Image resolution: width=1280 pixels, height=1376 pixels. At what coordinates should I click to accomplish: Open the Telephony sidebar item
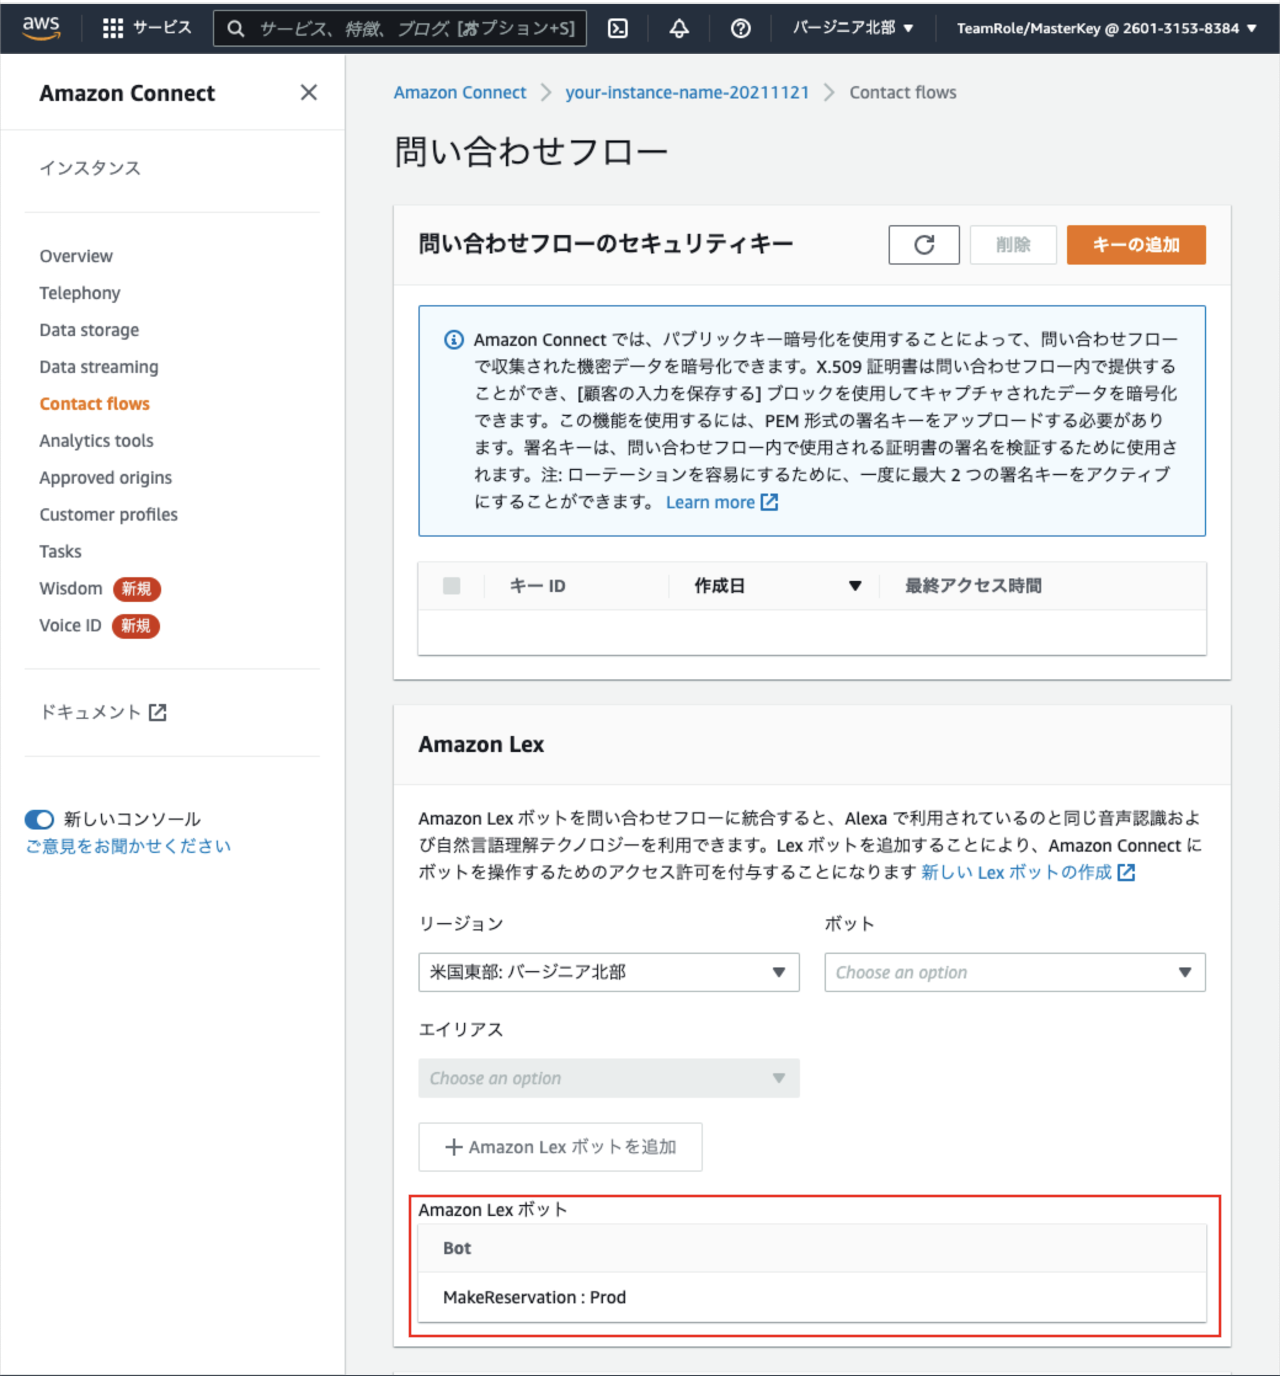pyautogui.click(x=80, y=293)
